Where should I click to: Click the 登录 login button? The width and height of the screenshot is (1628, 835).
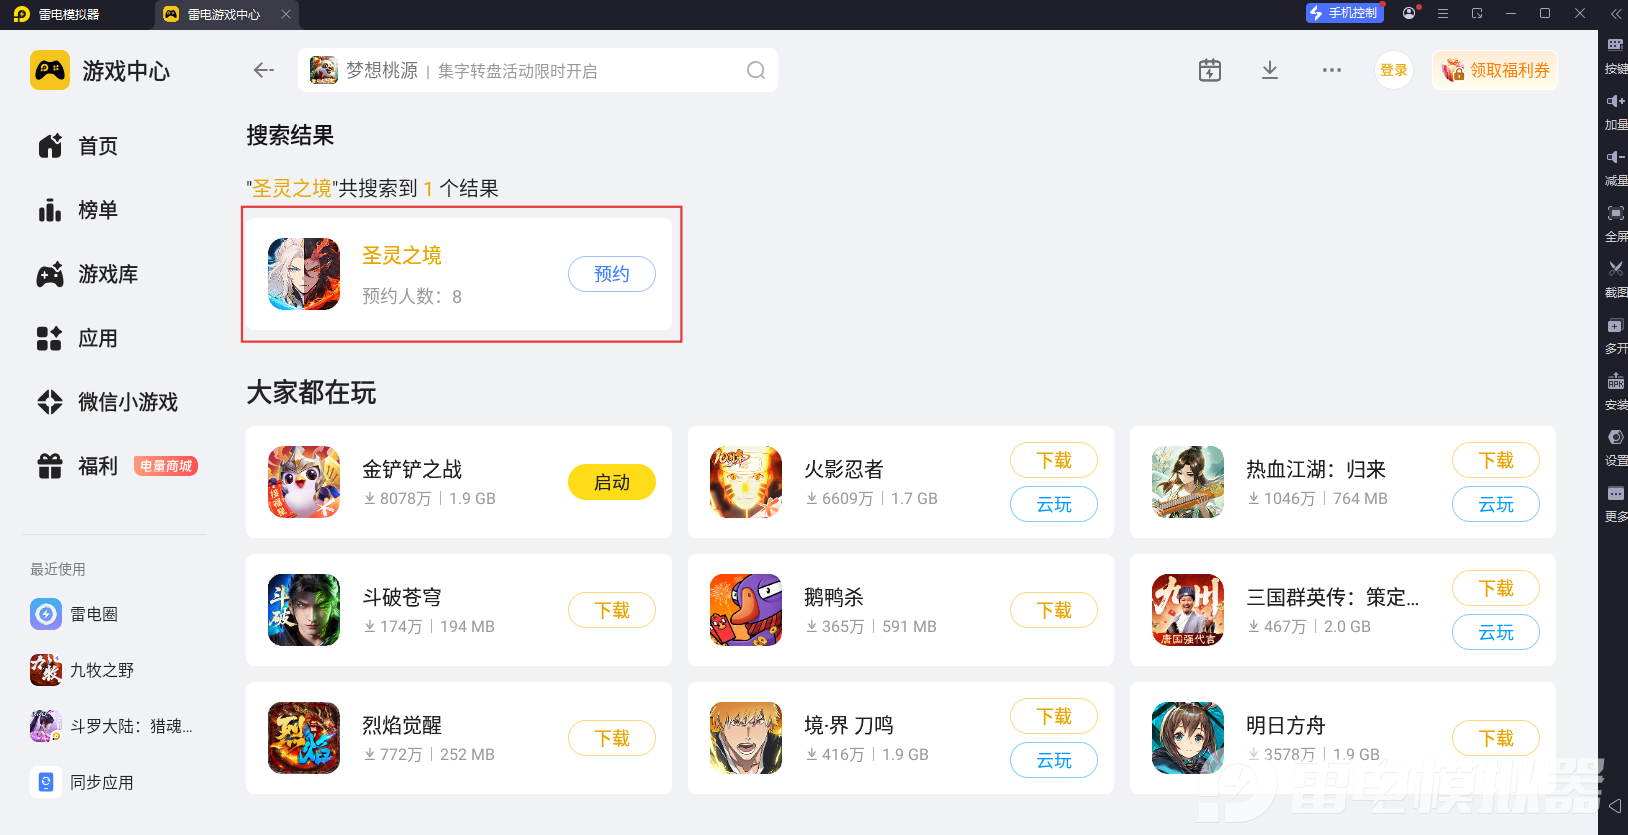tap(1394, 70)
